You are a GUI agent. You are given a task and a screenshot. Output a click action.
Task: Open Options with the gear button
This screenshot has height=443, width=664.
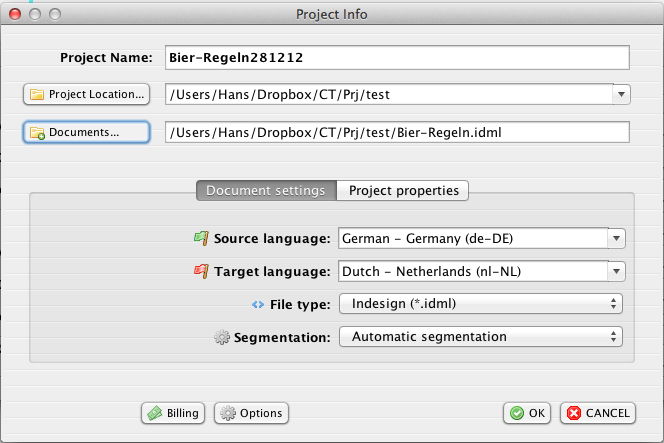[x=251, y=413]
